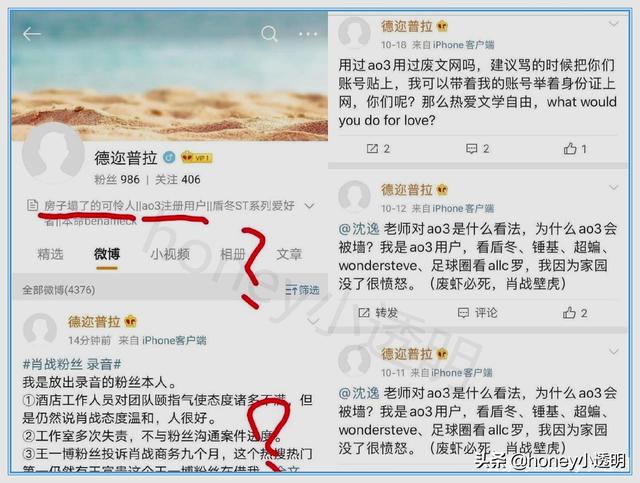Like the 10-12 post with thumbs-up

click(x=569, y=313)
